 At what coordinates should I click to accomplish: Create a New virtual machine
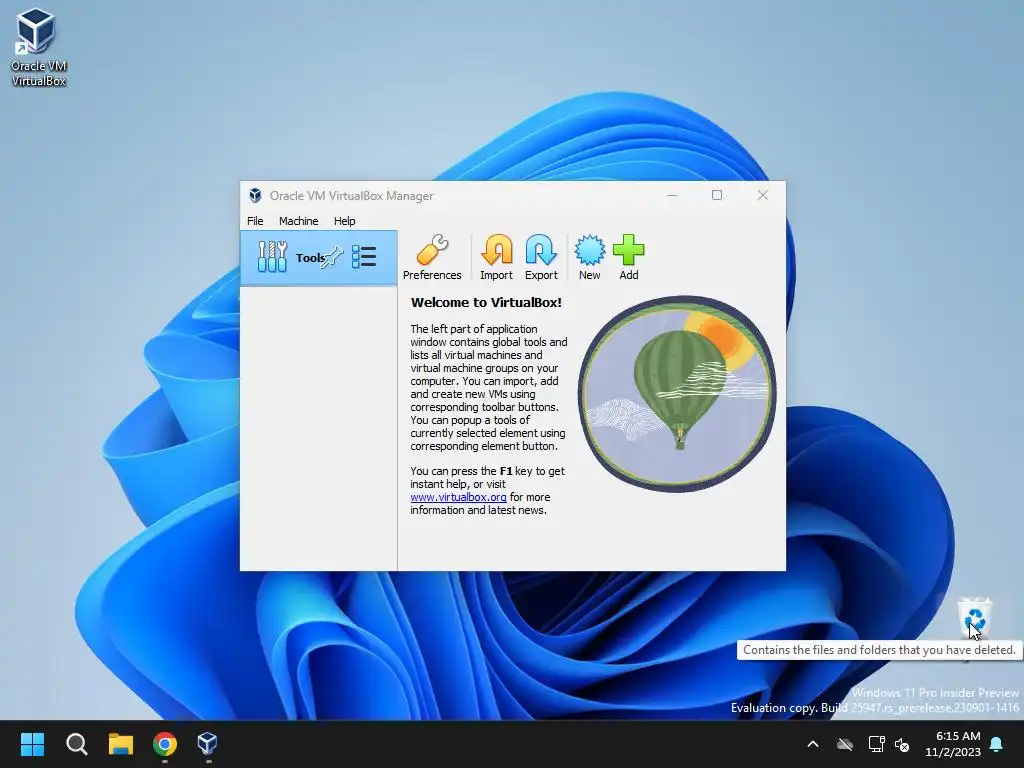[x=590, y=257]
